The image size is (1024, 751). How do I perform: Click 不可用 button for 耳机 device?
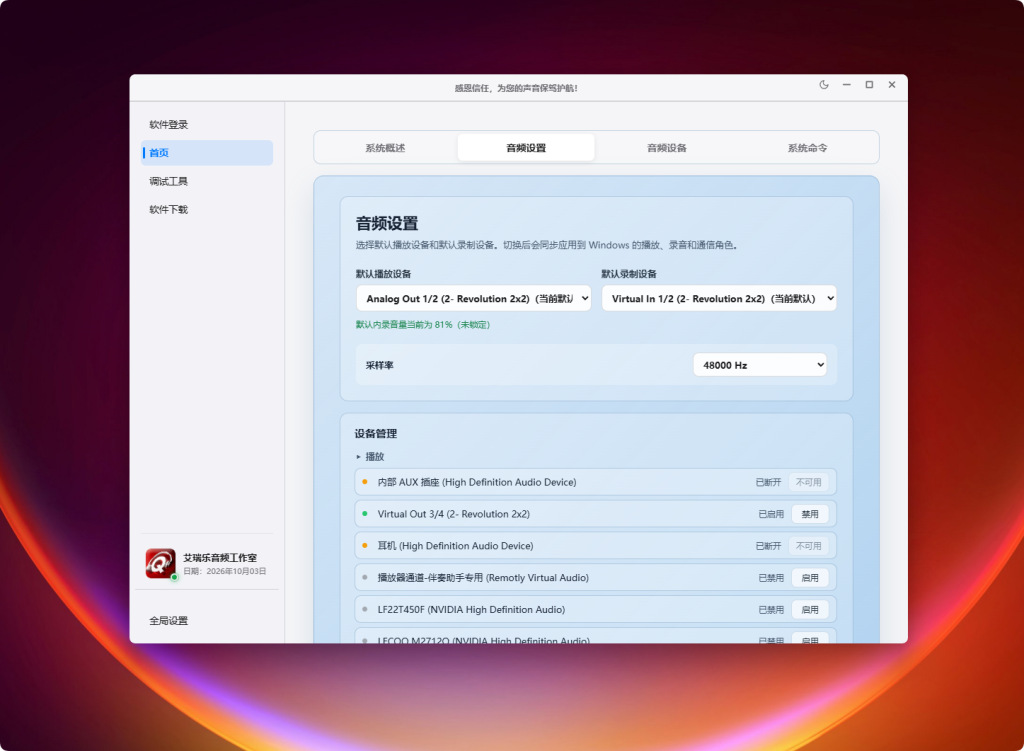click(x=808, y=546)
